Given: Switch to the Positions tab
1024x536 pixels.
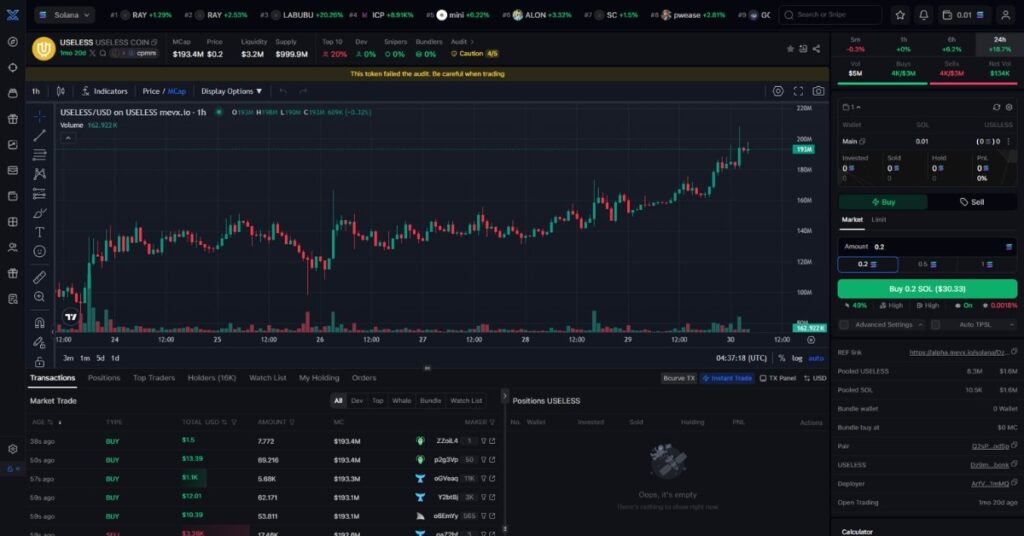Looking at the screenshot, I should [104, 378].
